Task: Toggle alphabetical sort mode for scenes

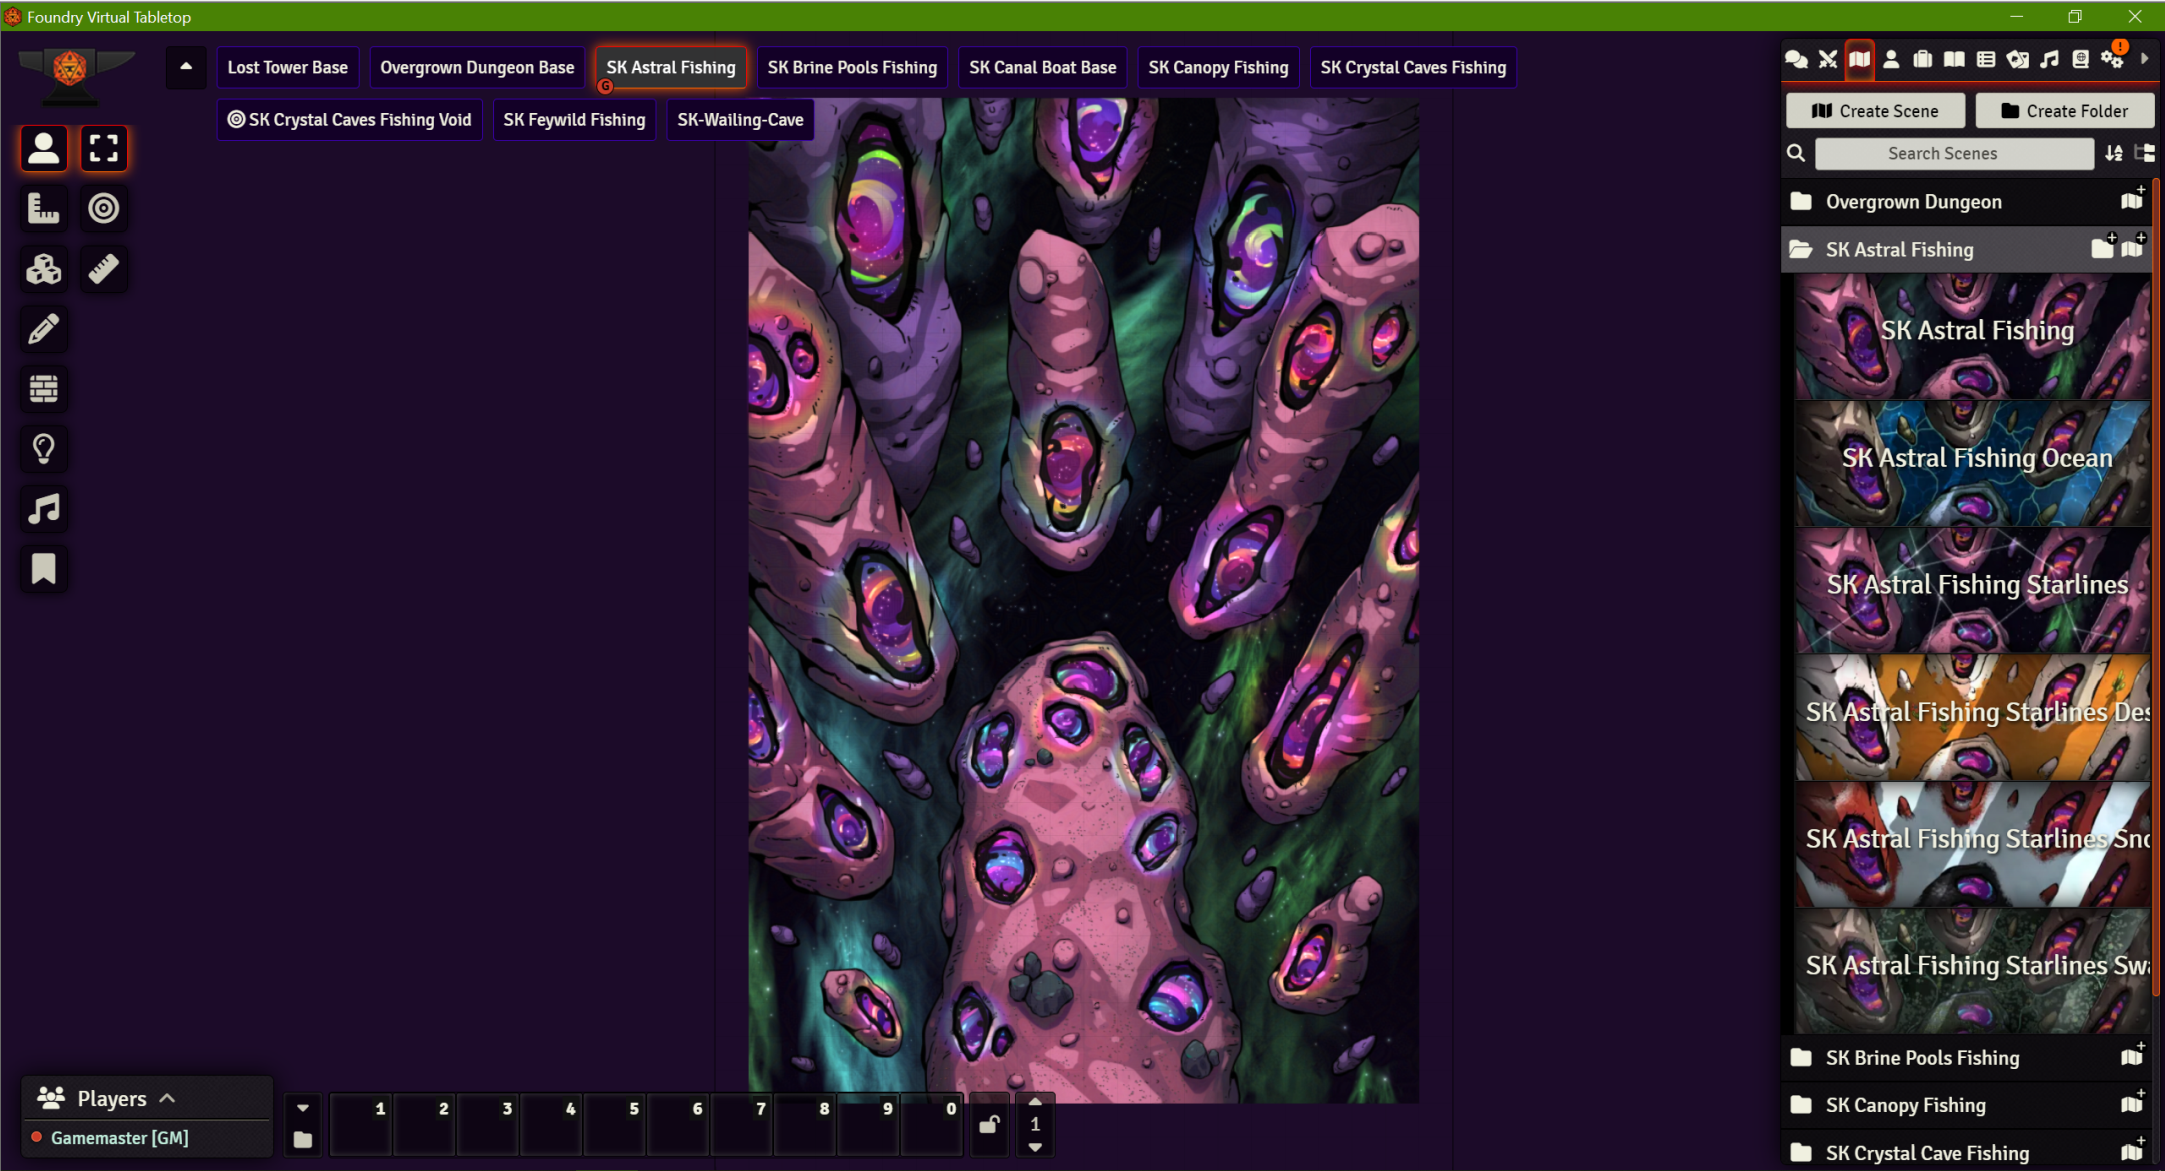Action: pyautogui.click(x=2114, y=153)
